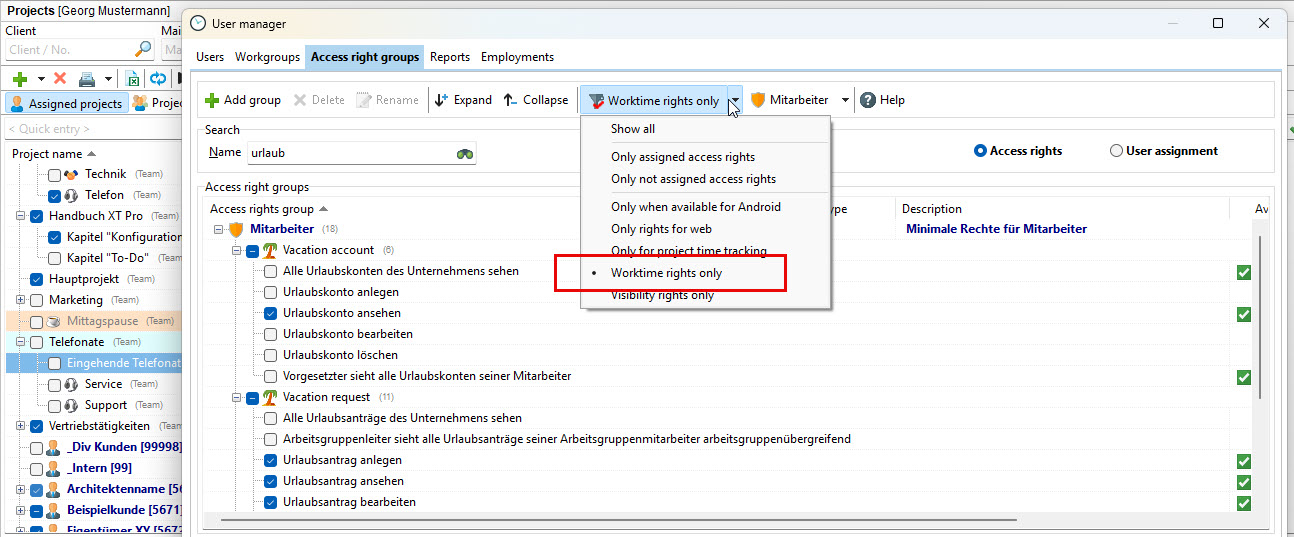Image resolution: width=1294 pixels, height=537 pixels.
Task: Click the Quick entry input field
Action: coord(90,129)
